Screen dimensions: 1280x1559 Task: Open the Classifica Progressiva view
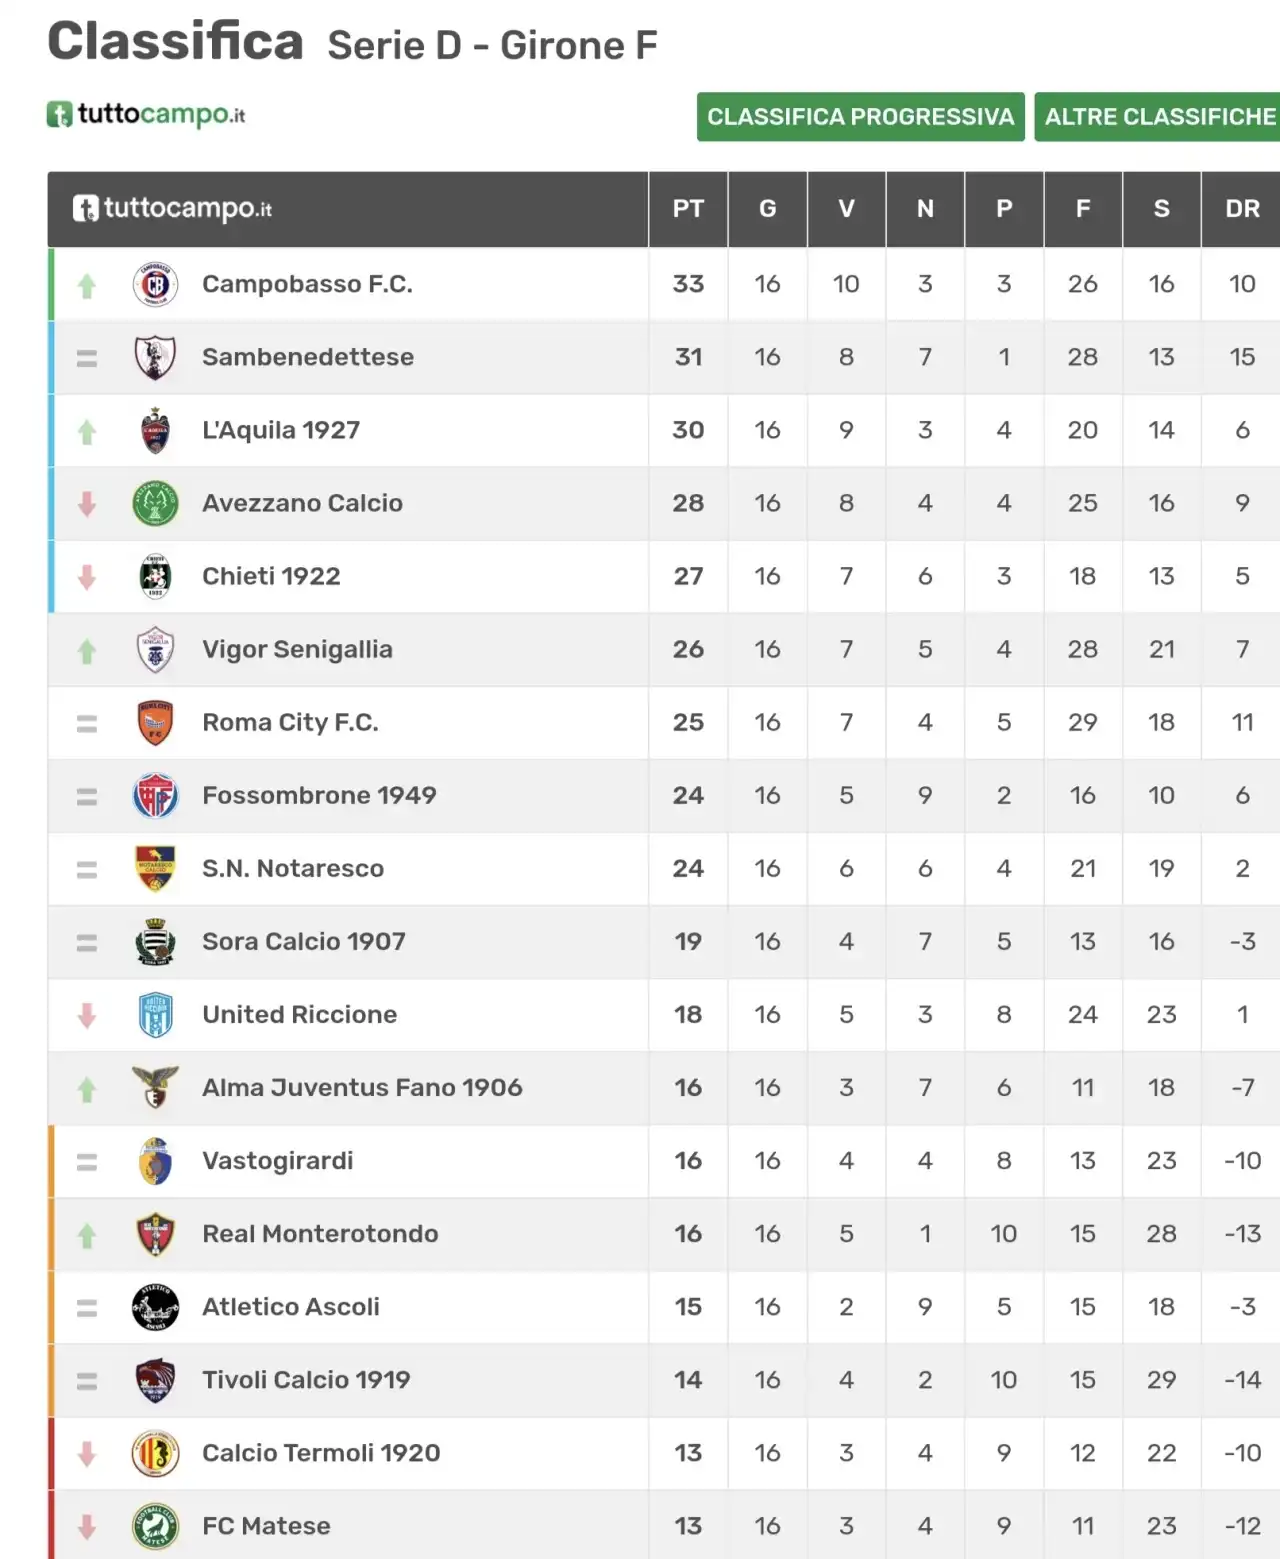860,117
